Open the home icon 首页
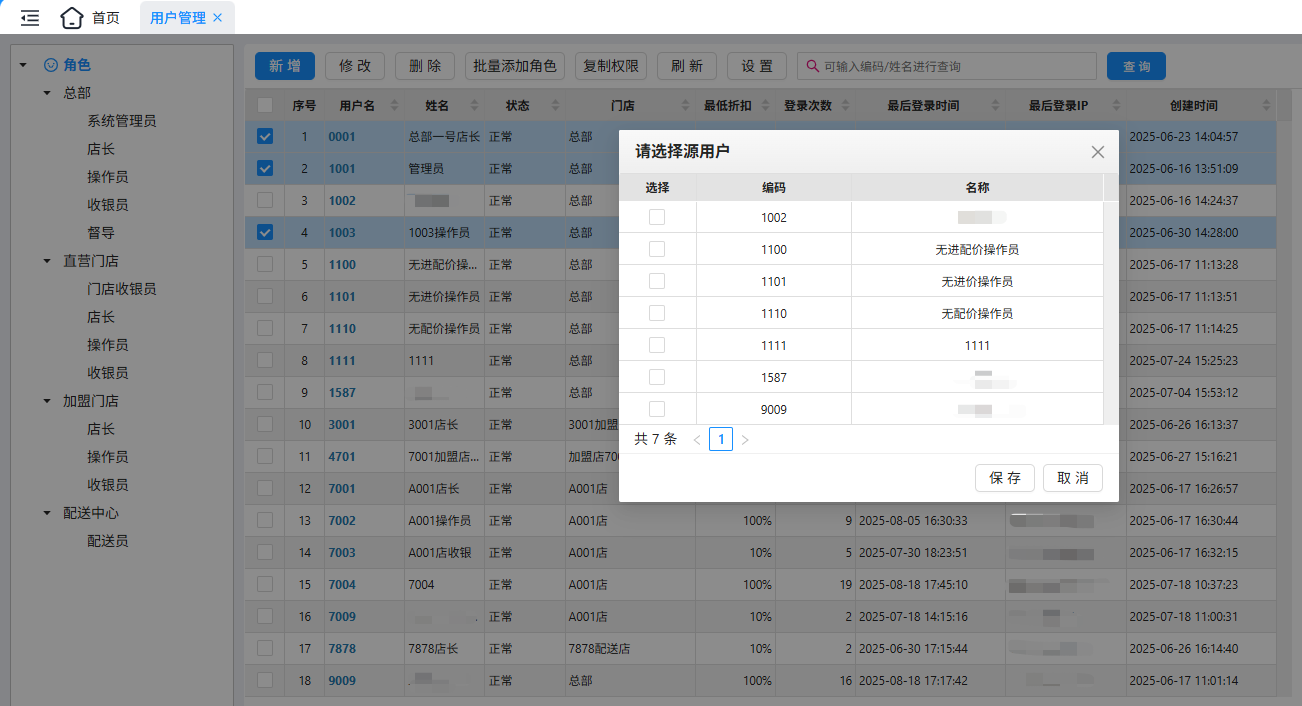The image size is (1302, 706). (72, 18)
